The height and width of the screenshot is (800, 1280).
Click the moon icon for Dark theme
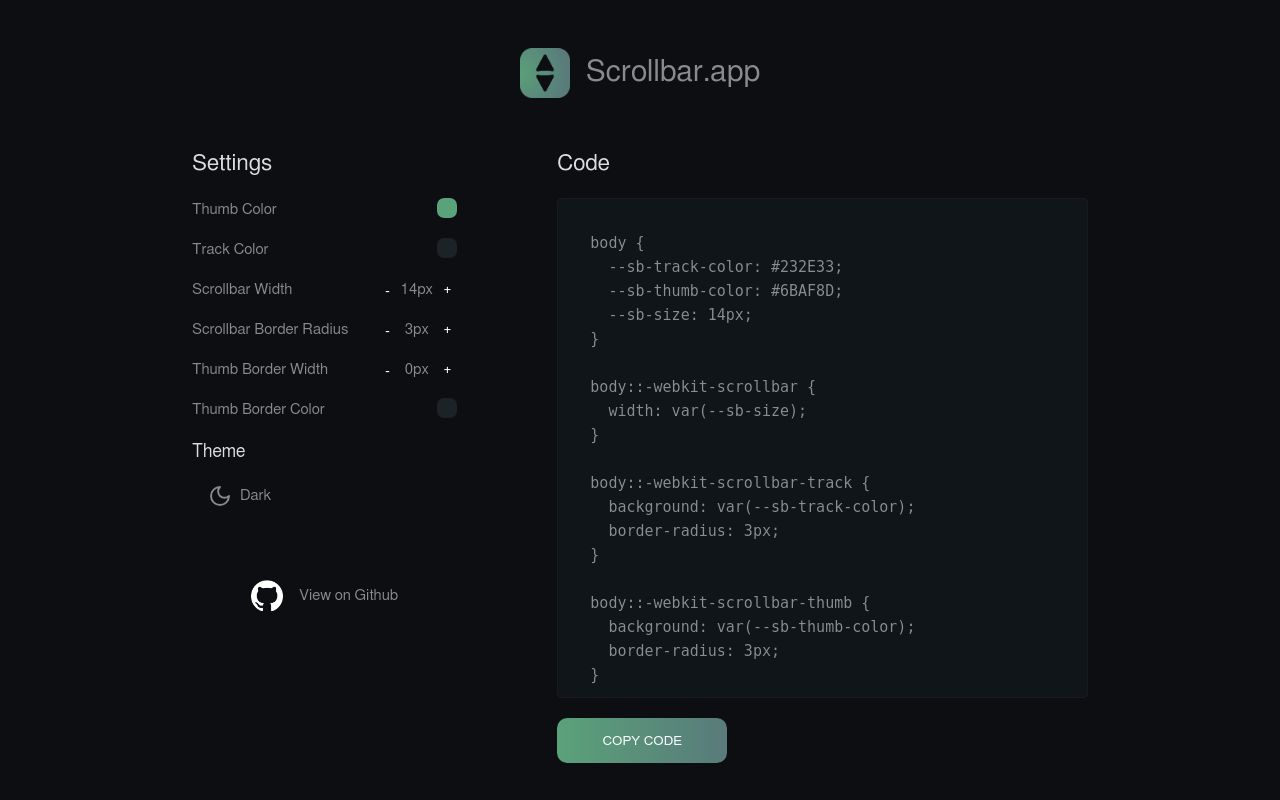[220, 495]
